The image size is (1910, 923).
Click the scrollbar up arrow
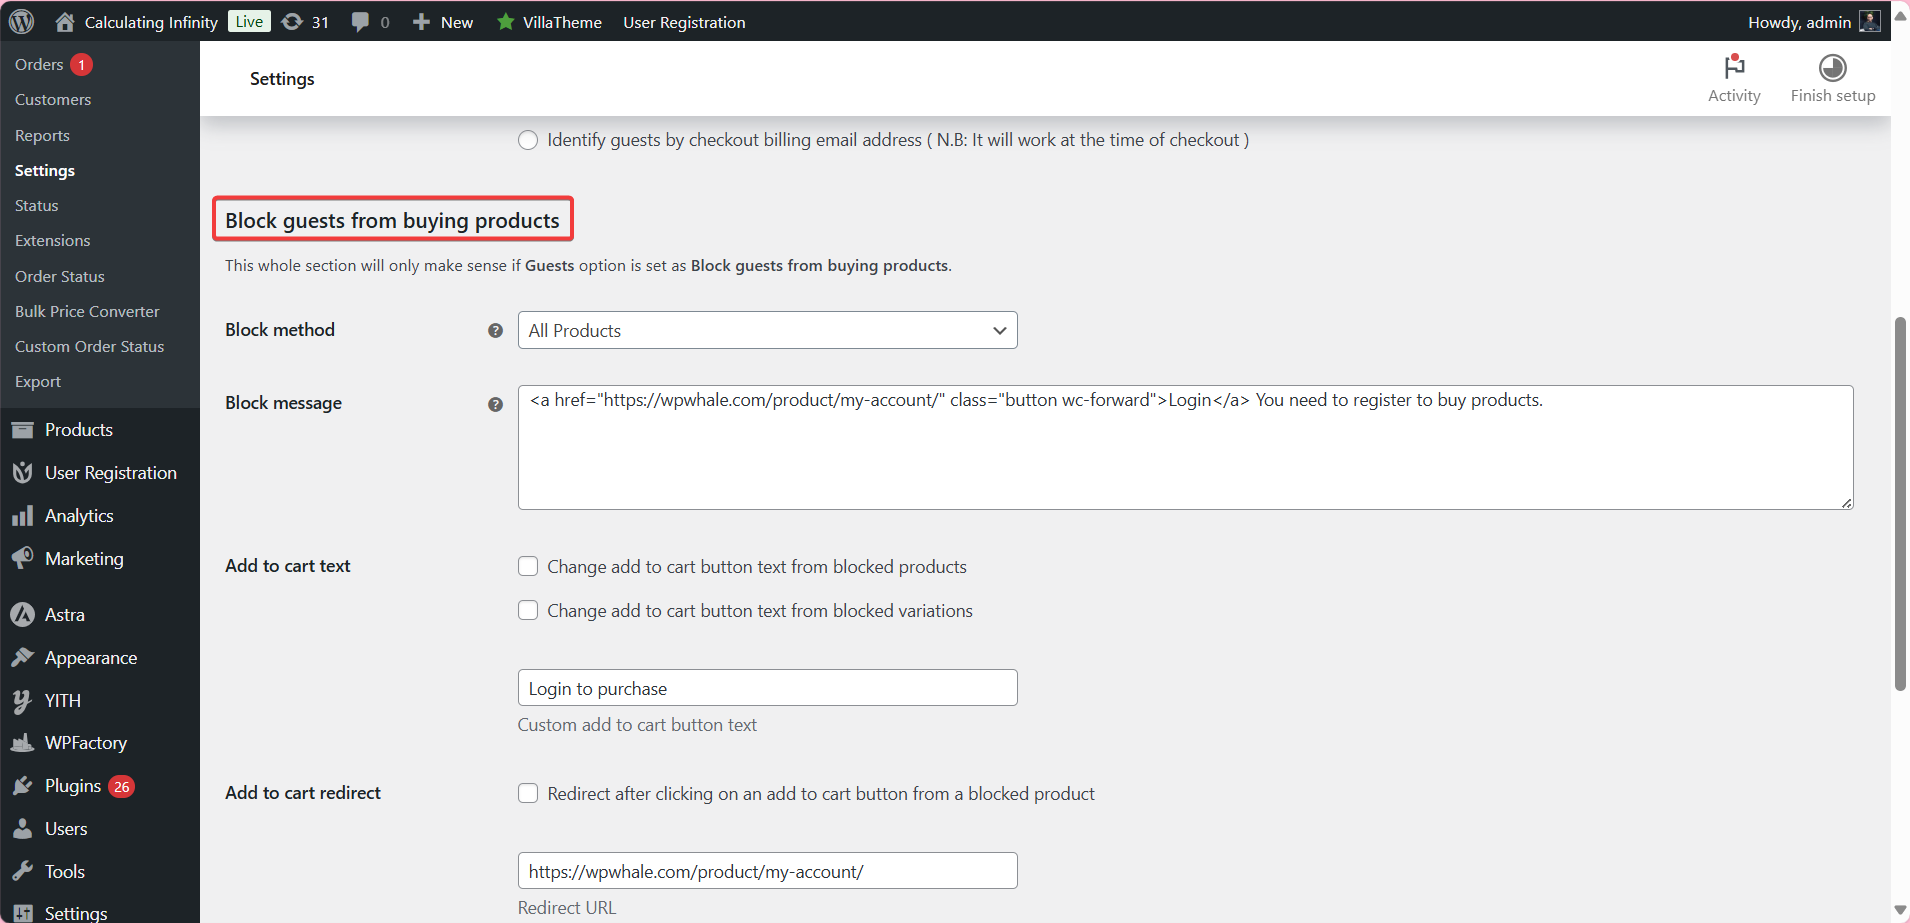pos(1900,14)
